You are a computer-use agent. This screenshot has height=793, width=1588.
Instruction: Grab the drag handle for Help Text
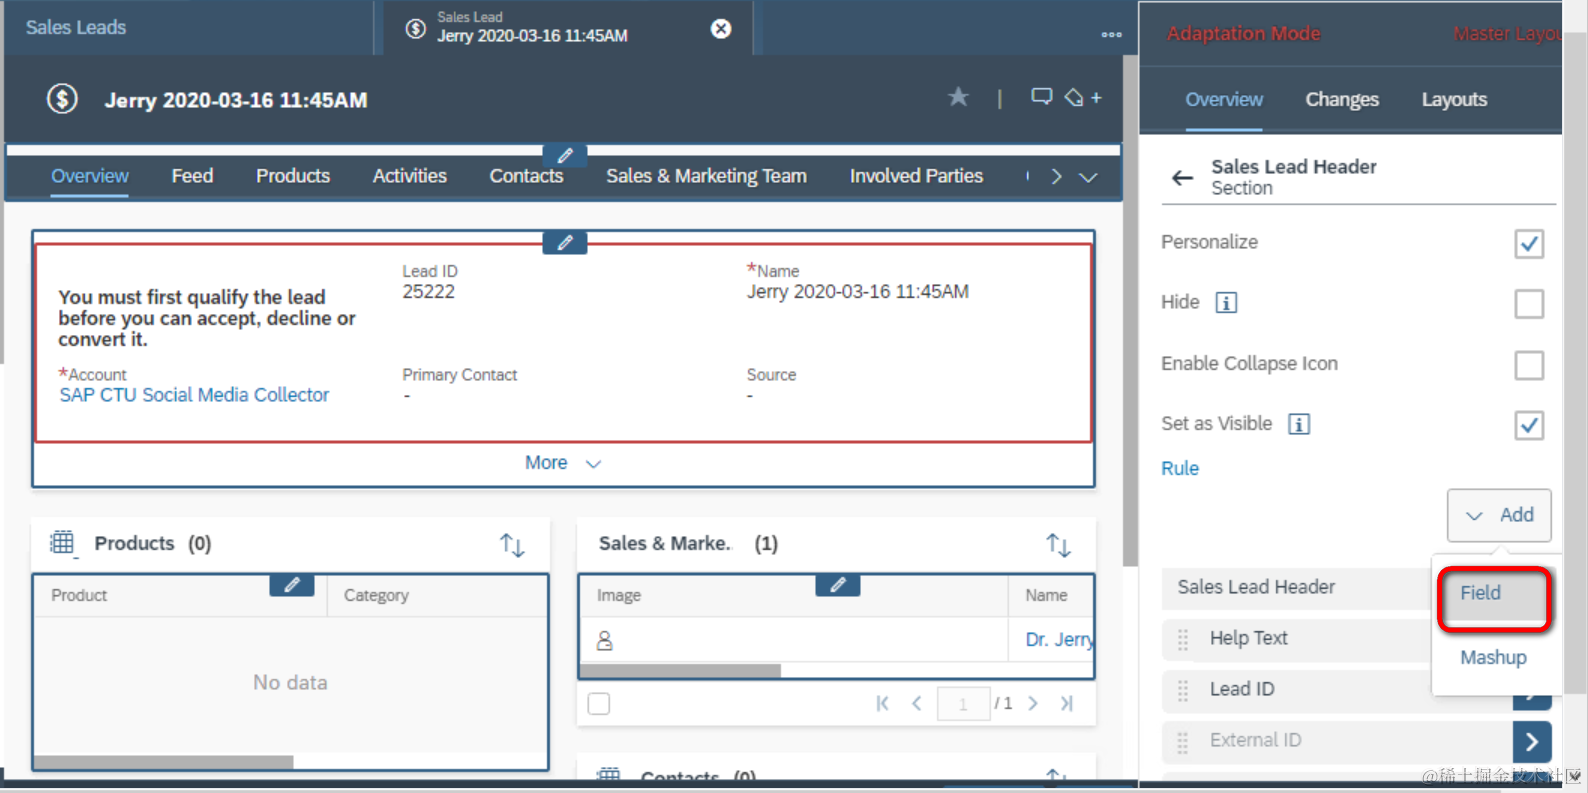click(x=1183, y=639)
